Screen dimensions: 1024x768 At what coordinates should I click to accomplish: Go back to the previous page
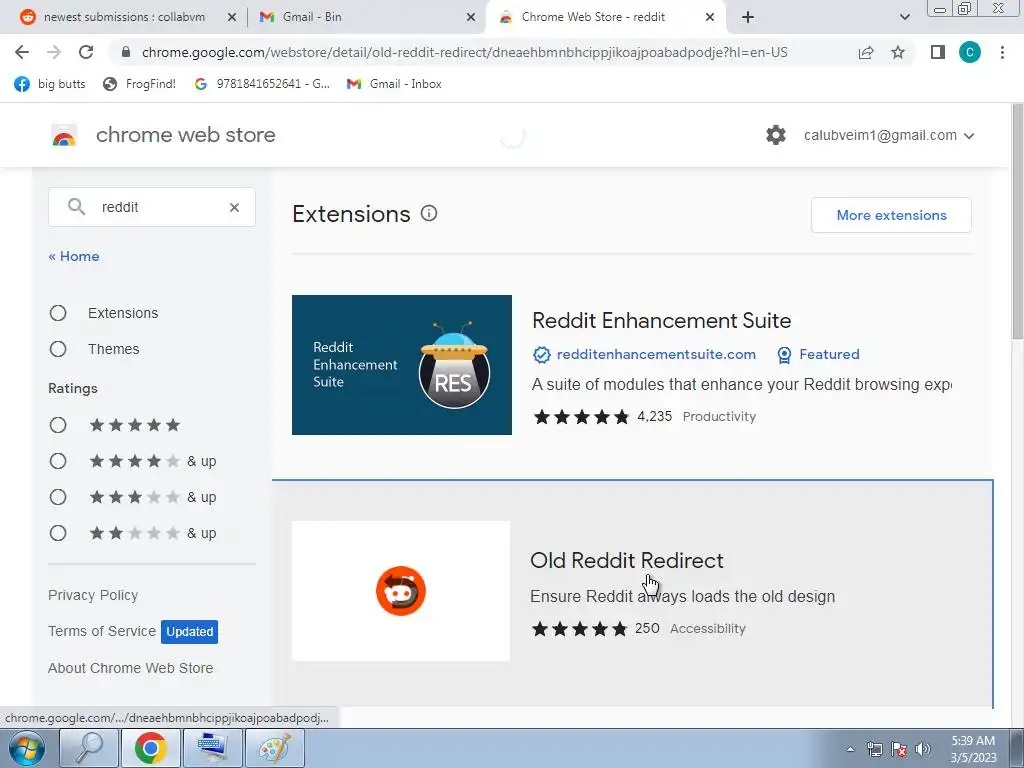22,52
